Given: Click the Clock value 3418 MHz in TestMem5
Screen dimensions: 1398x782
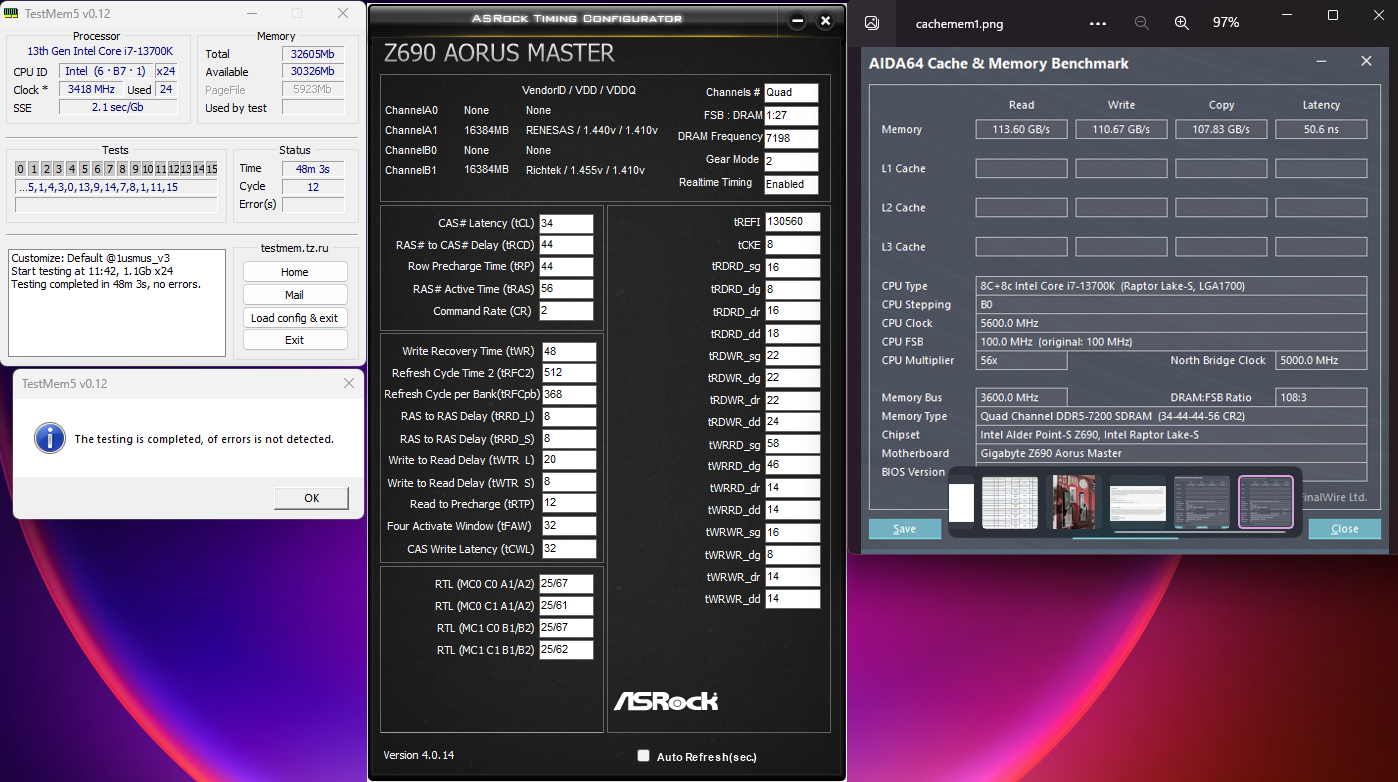Looking at the screenshot, I should click(x=90, y=90).
